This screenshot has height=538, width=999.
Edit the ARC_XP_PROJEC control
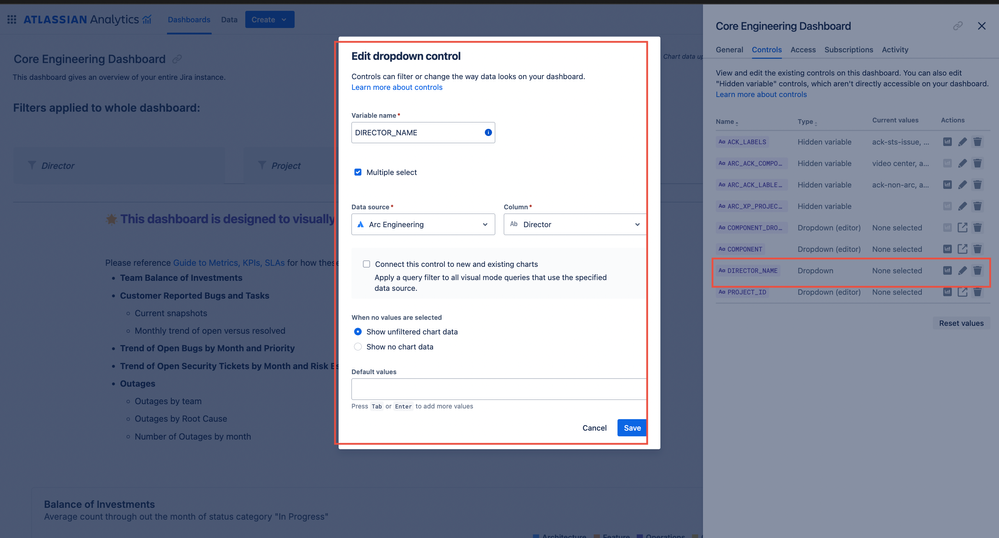(962, 206)
